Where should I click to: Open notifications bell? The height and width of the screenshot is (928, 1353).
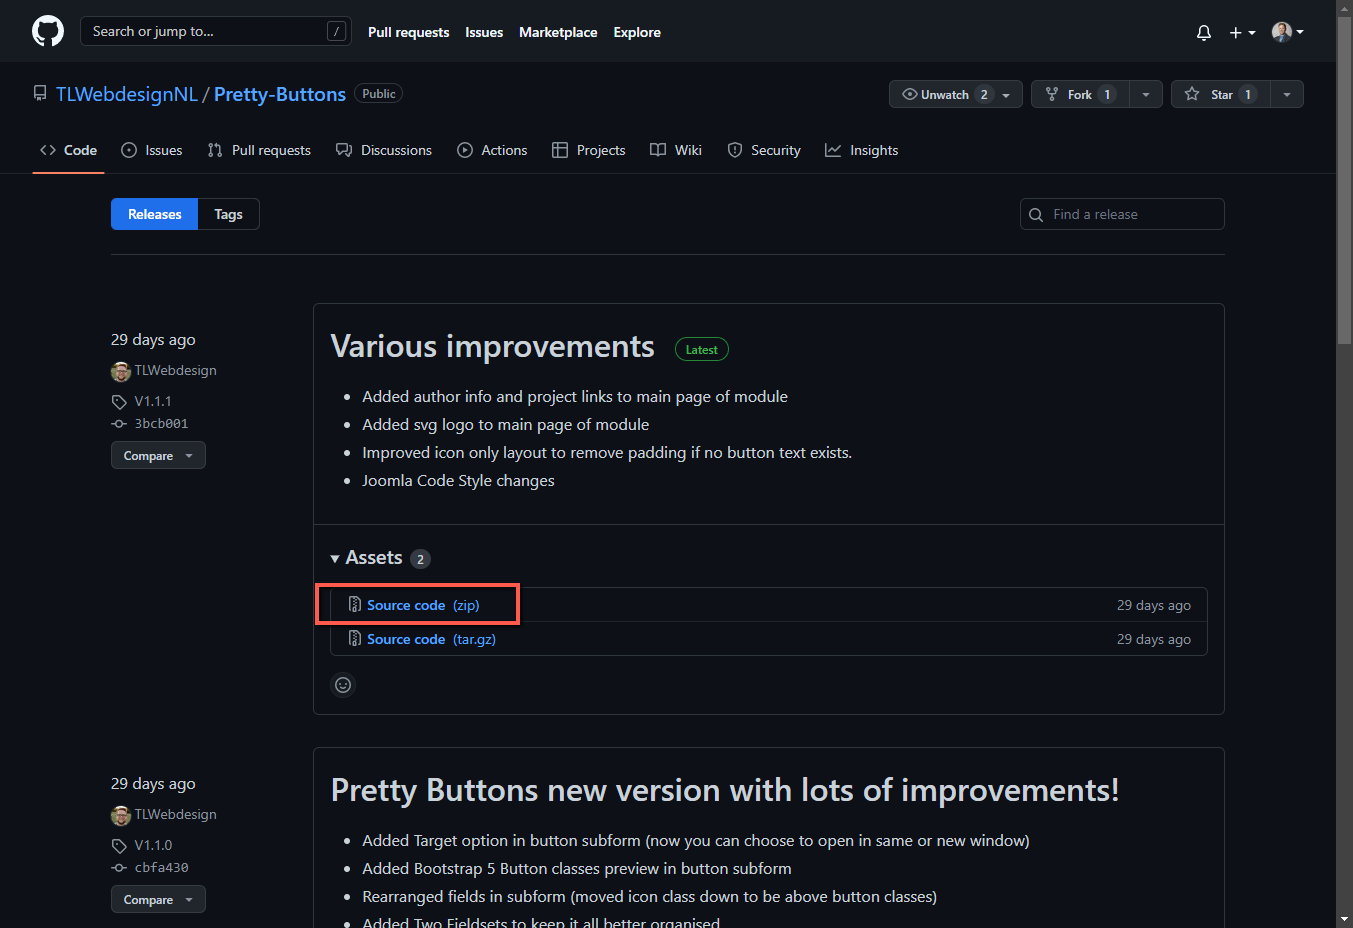point(1203,31)
